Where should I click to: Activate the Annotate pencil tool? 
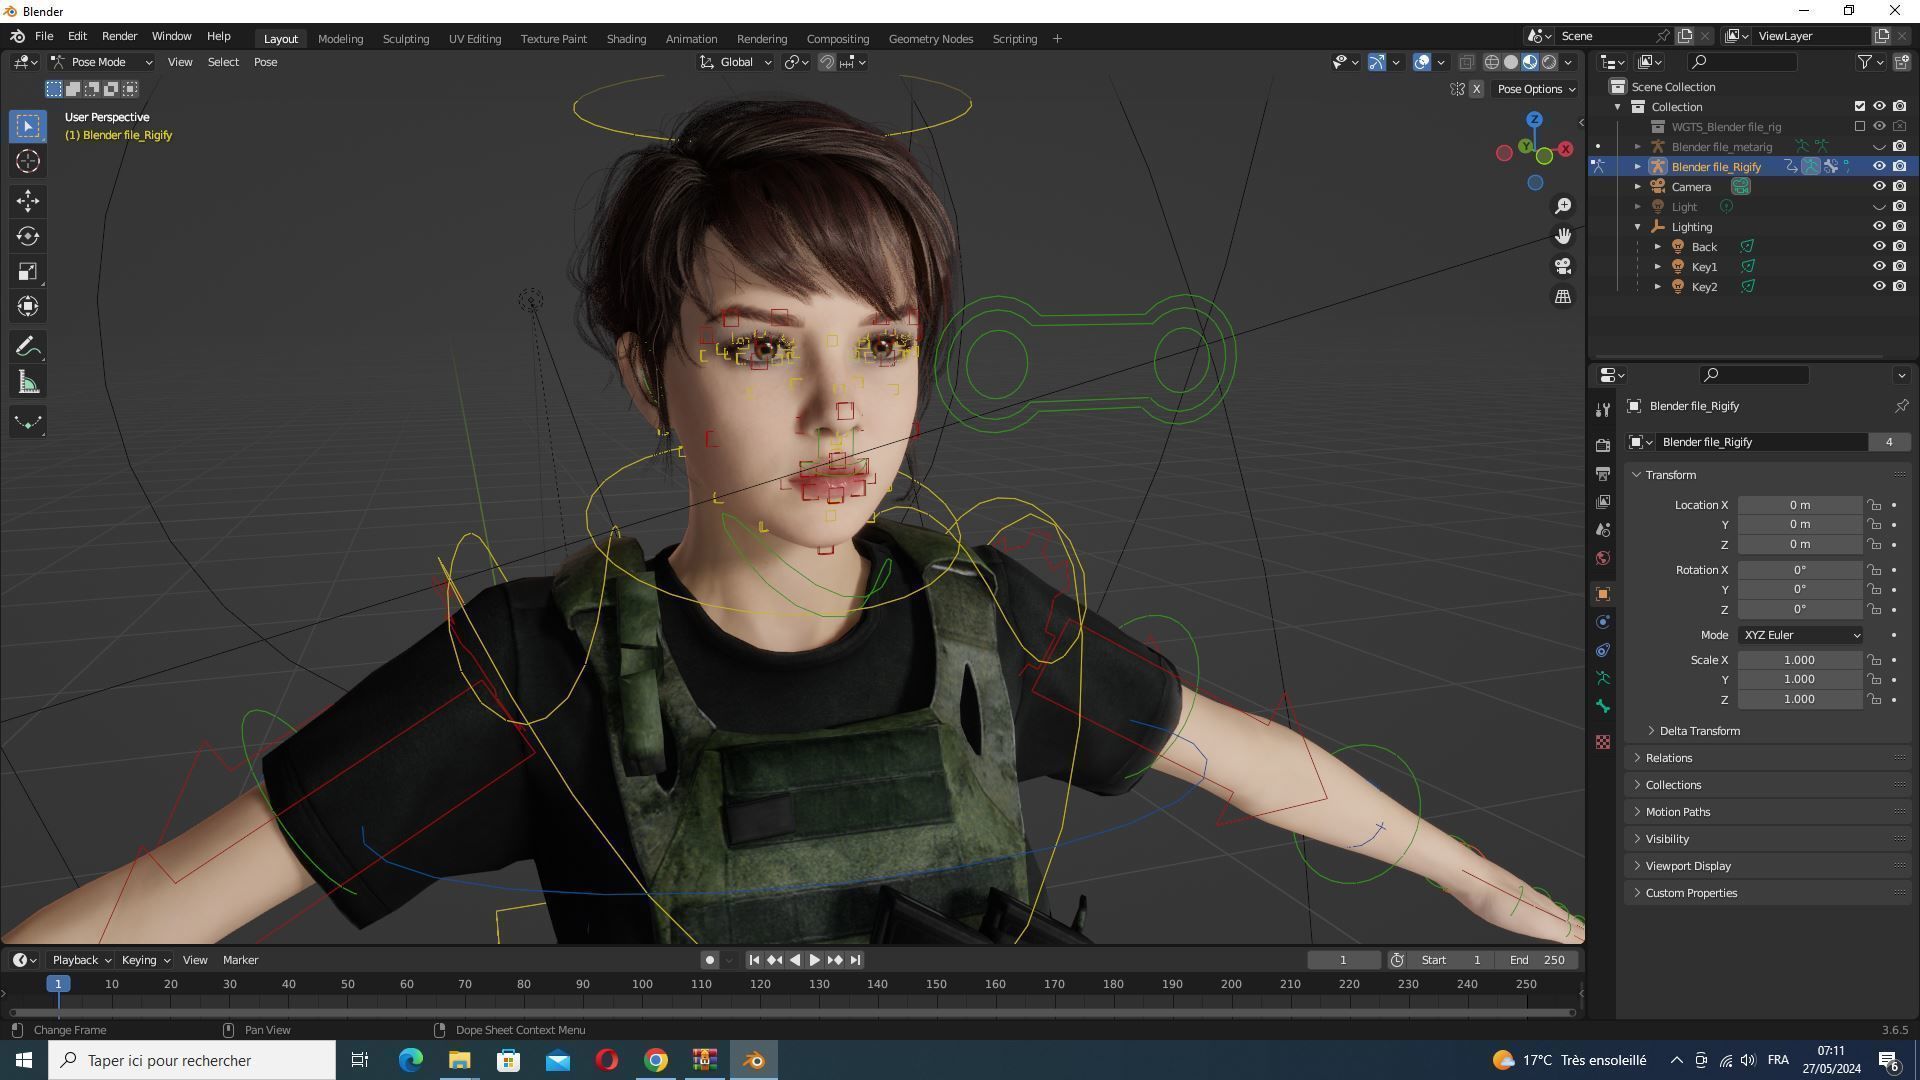tap(27, 347)
